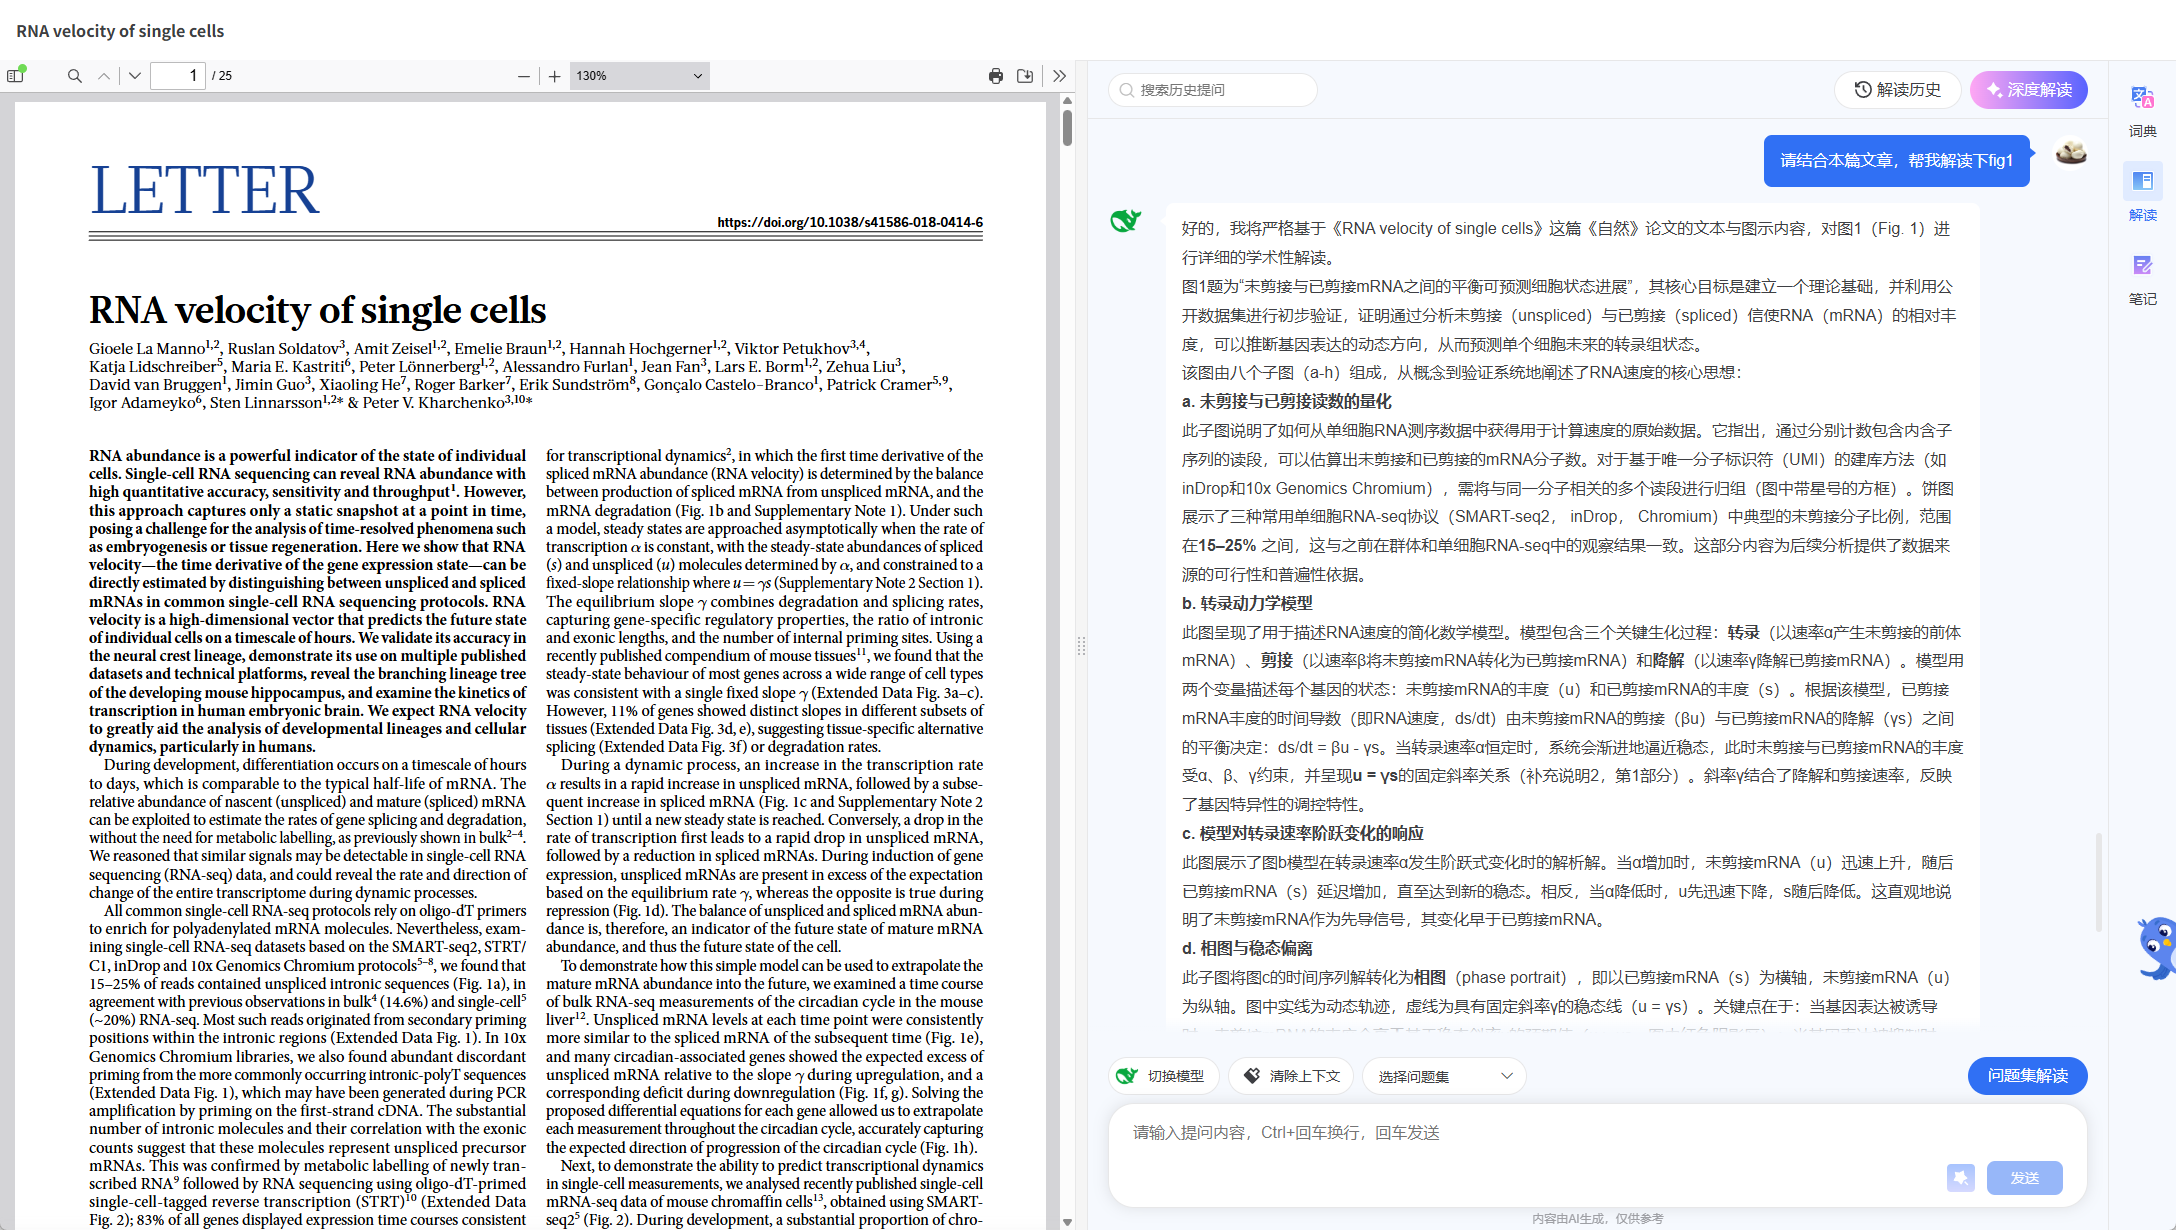Open the 笔记 notes sidebar tab

(2143, 280)
